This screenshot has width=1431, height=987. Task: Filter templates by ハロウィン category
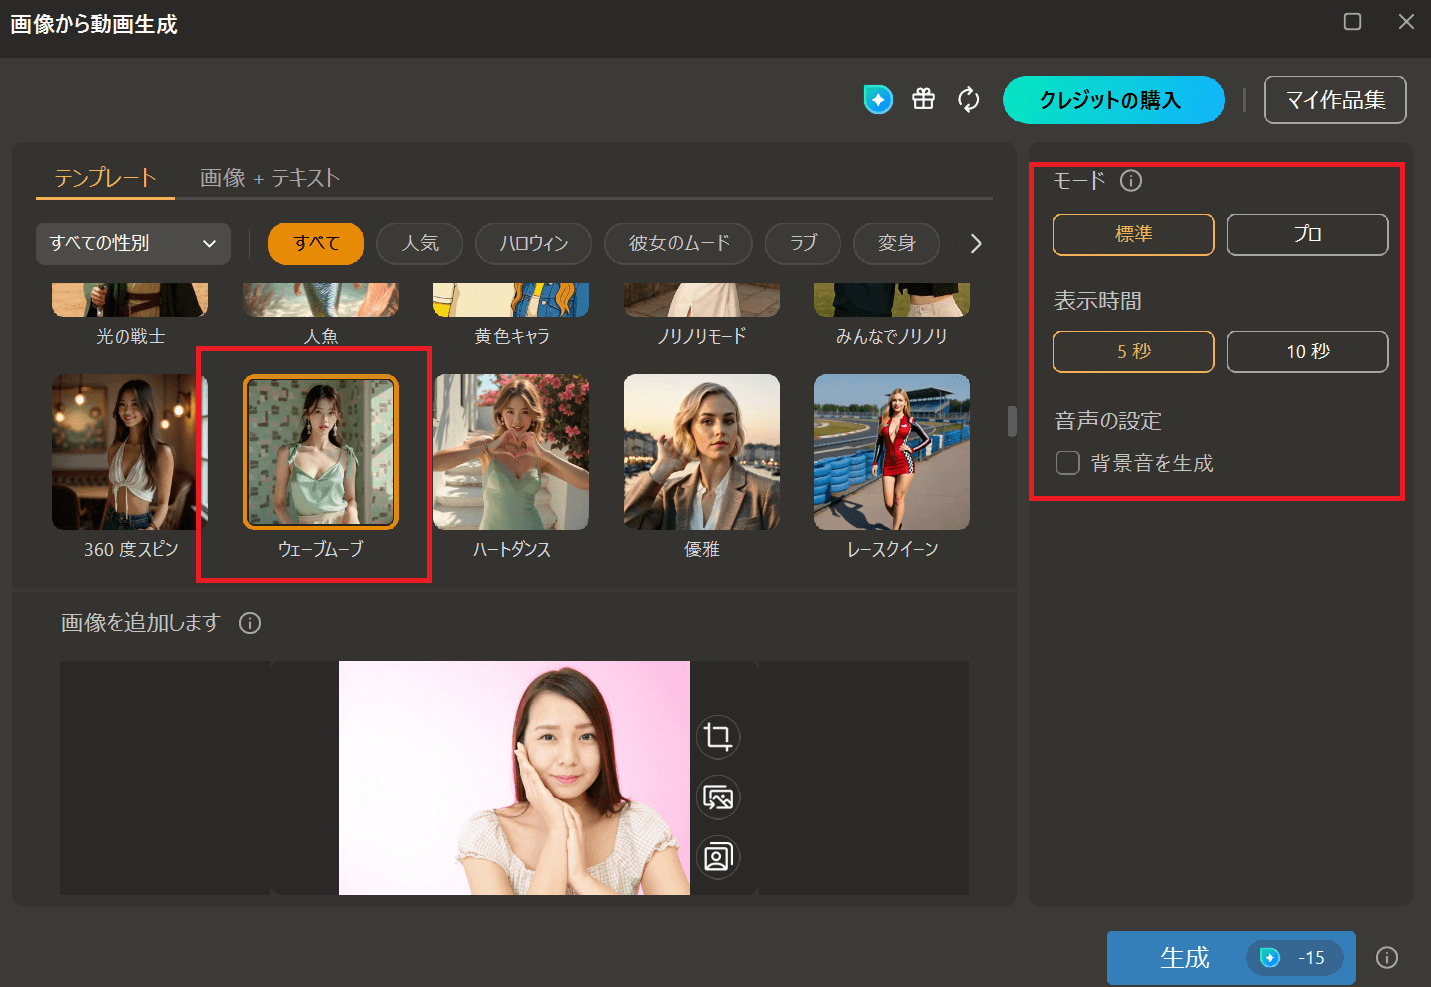(533, 243)
